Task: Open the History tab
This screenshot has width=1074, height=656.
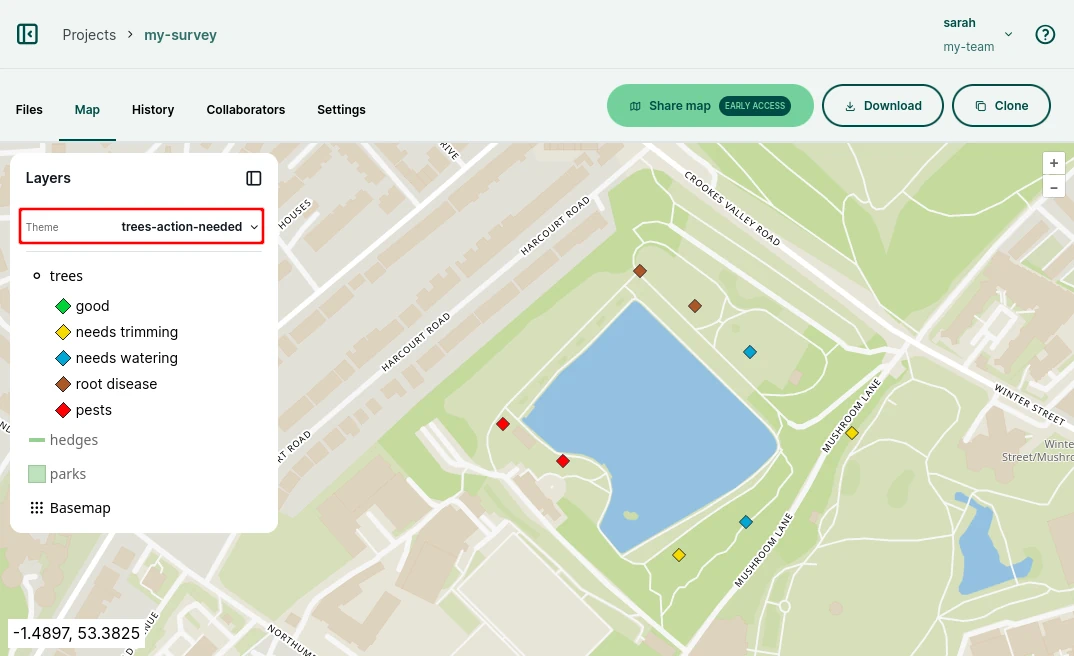Action: [153, 110]
